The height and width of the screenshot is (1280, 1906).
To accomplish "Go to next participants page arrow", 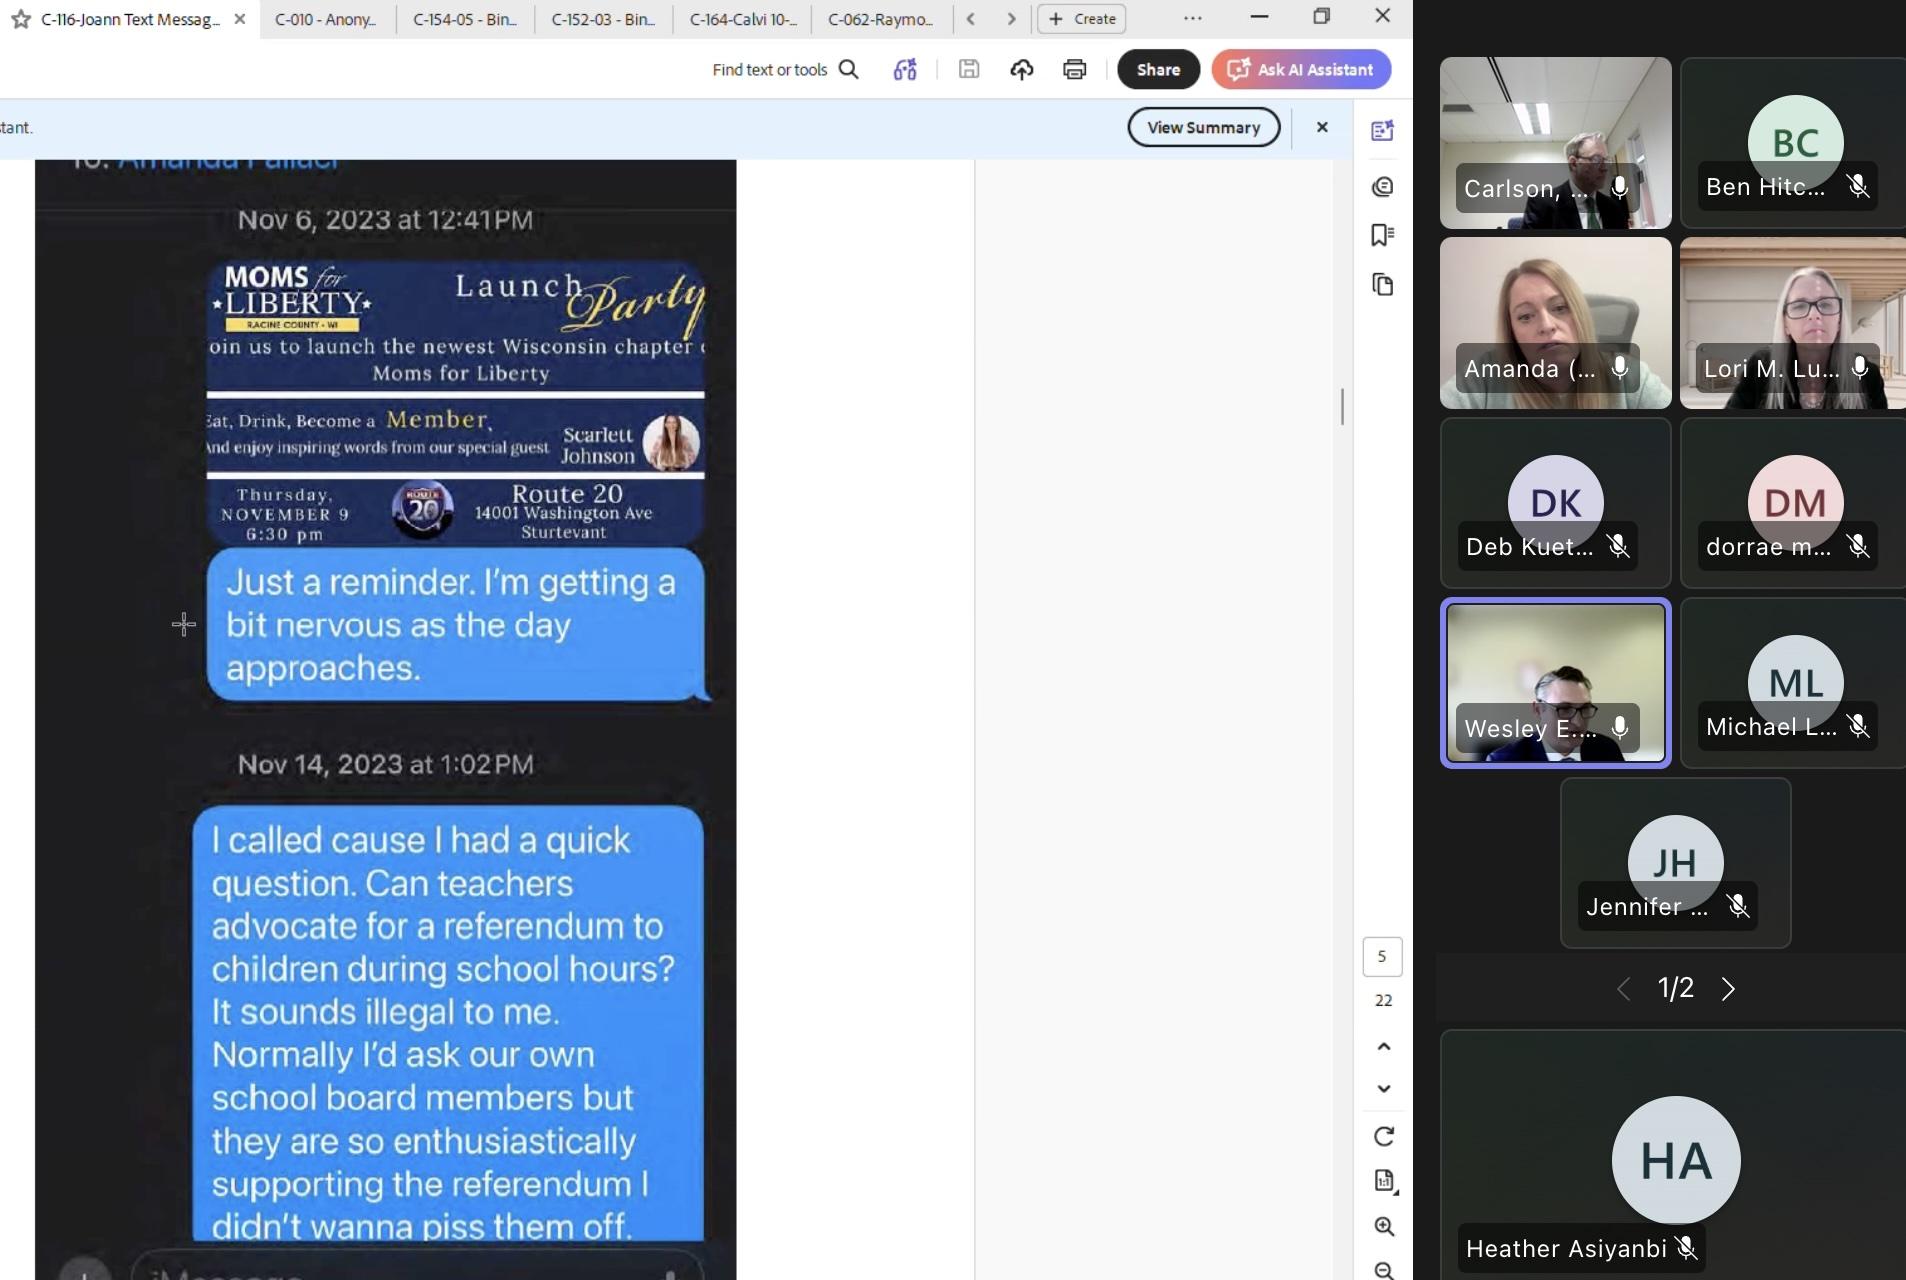I will click(1728, 989).
